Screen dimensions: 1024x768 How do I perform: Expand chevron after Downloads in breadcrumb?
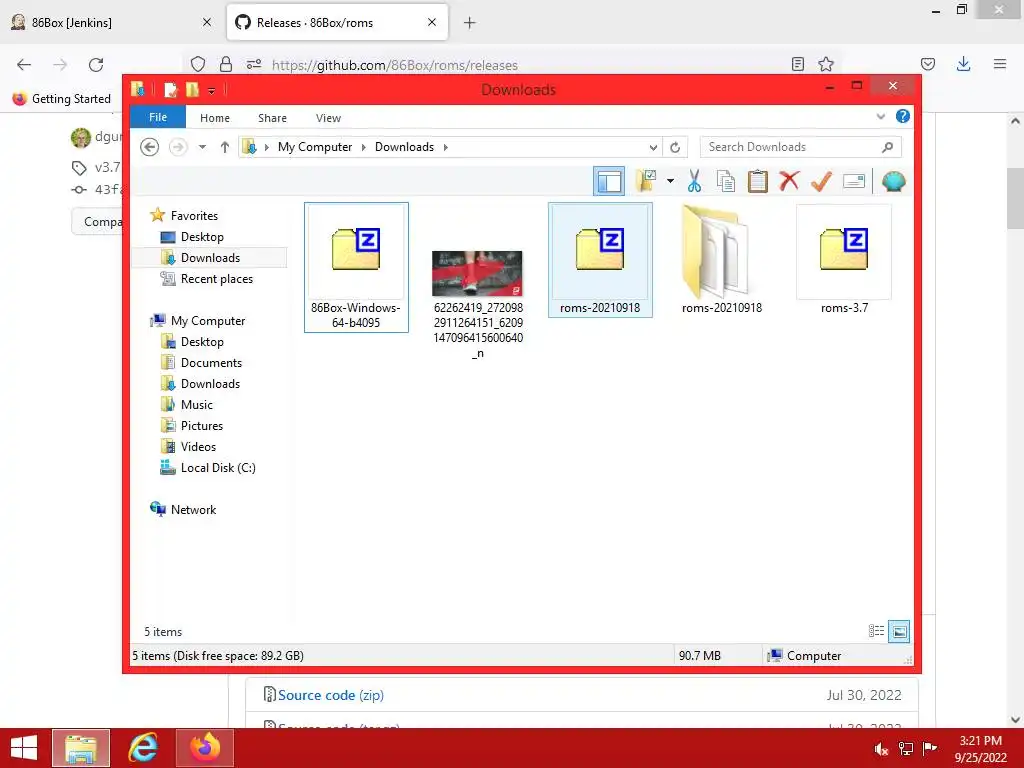pos(446,147)
